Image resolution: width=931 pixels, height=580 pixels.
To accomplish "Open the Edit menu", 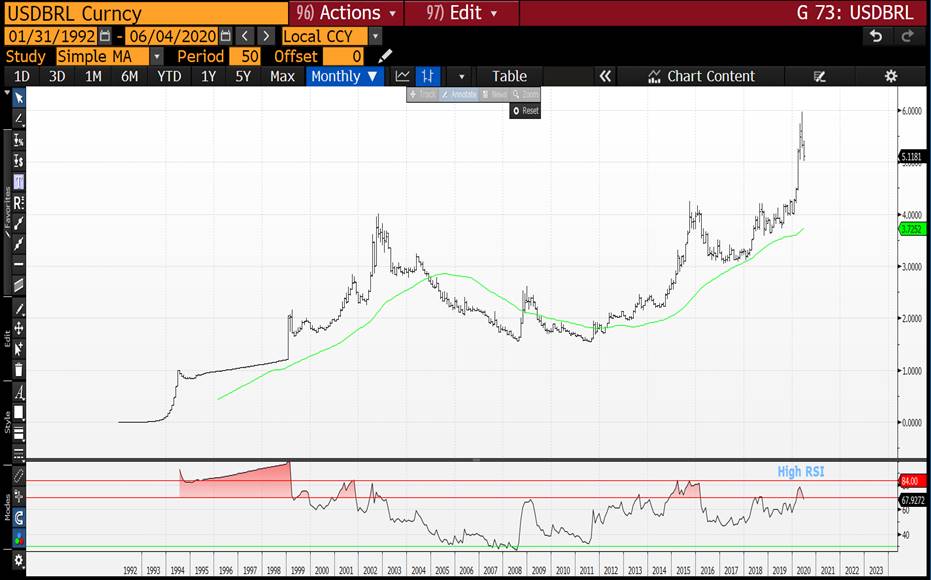I will coord(462,13).
